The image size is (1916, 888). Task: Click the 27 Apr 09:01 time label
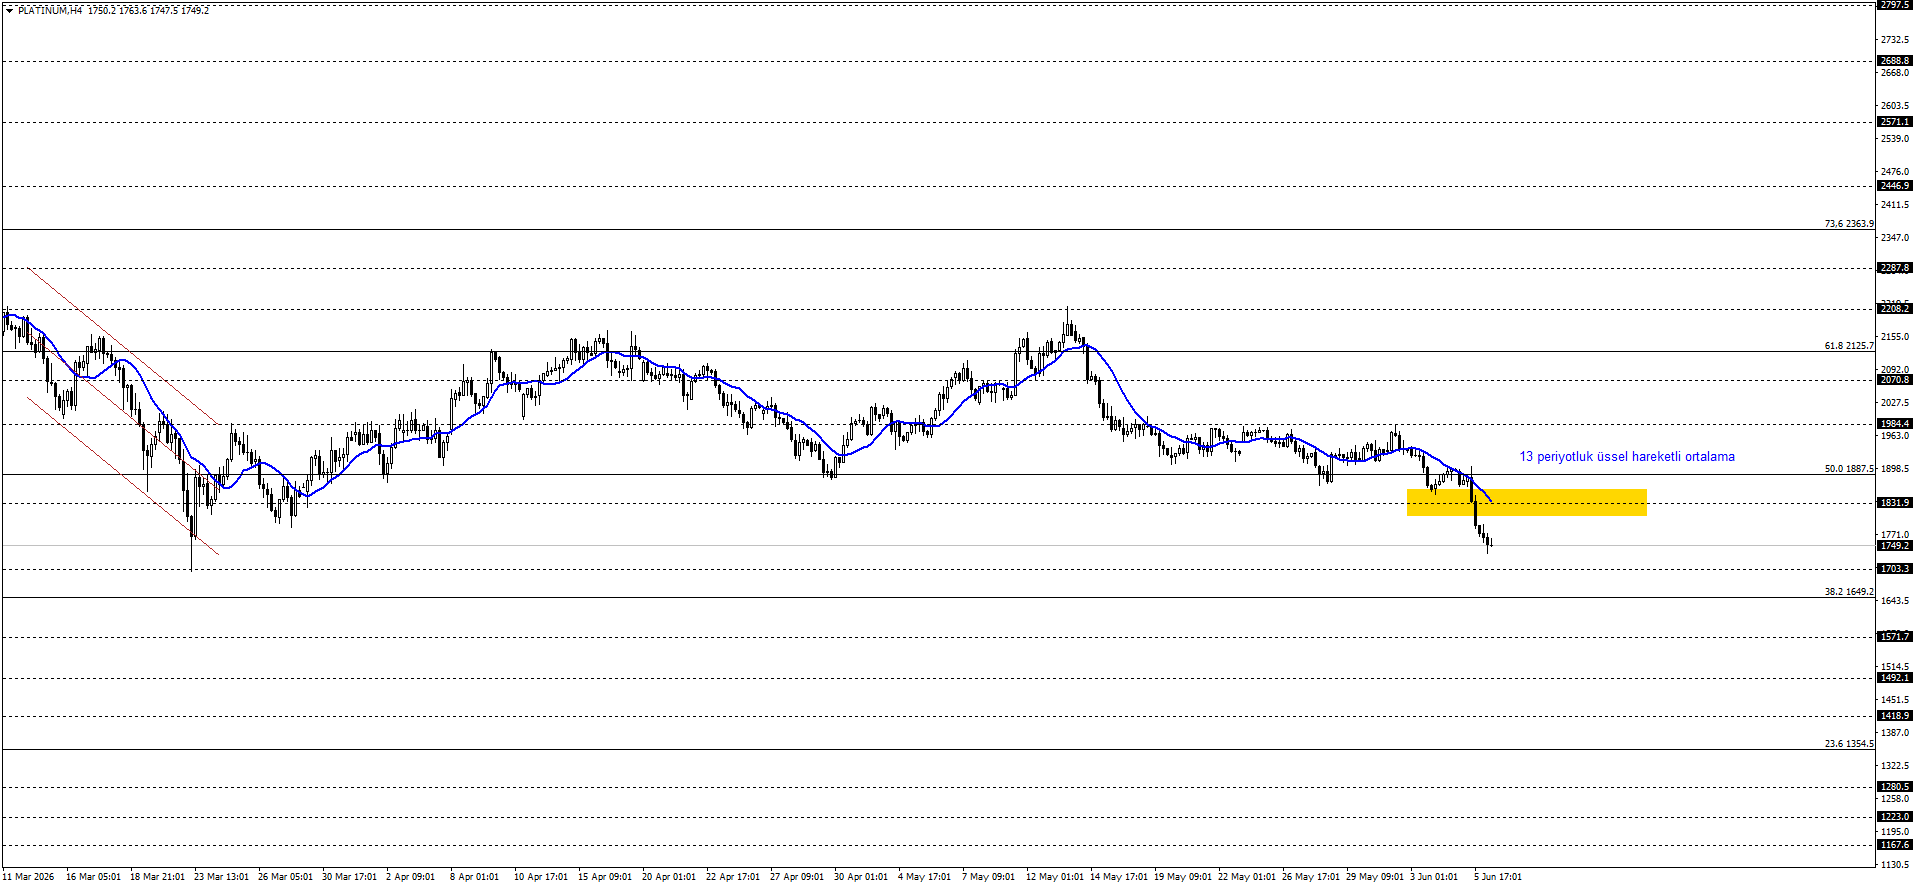pyautogui.click(x=797, y=877)
